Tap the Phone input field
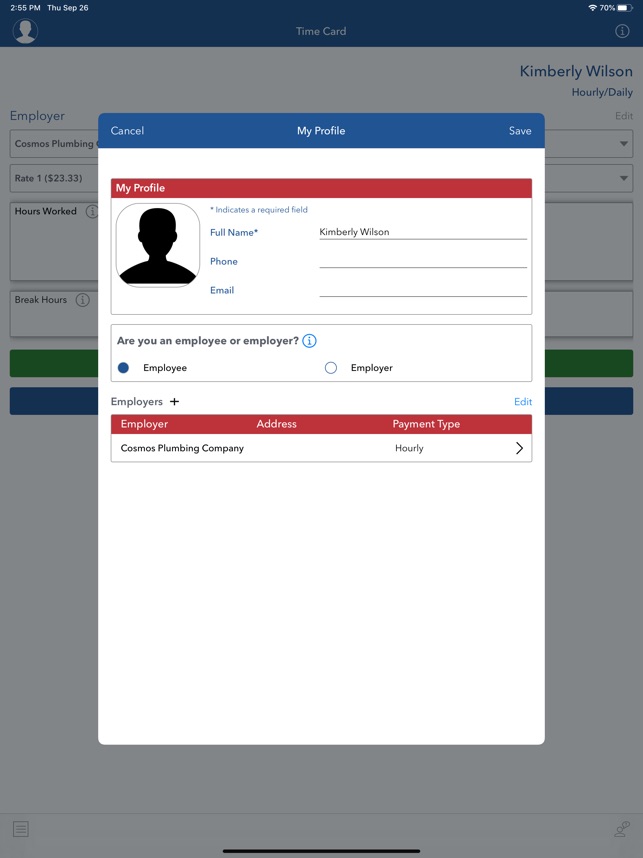Image resolution: width=643 pixels, height=858 pixels. click(x=422, y=261)
